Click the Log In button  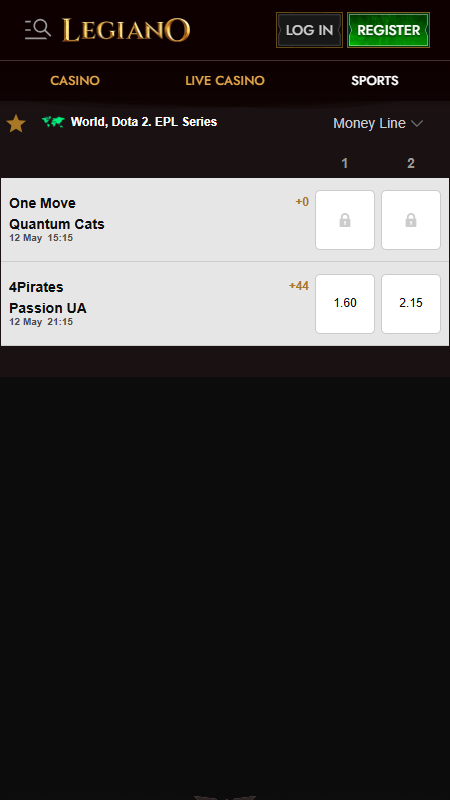(309, 30)
